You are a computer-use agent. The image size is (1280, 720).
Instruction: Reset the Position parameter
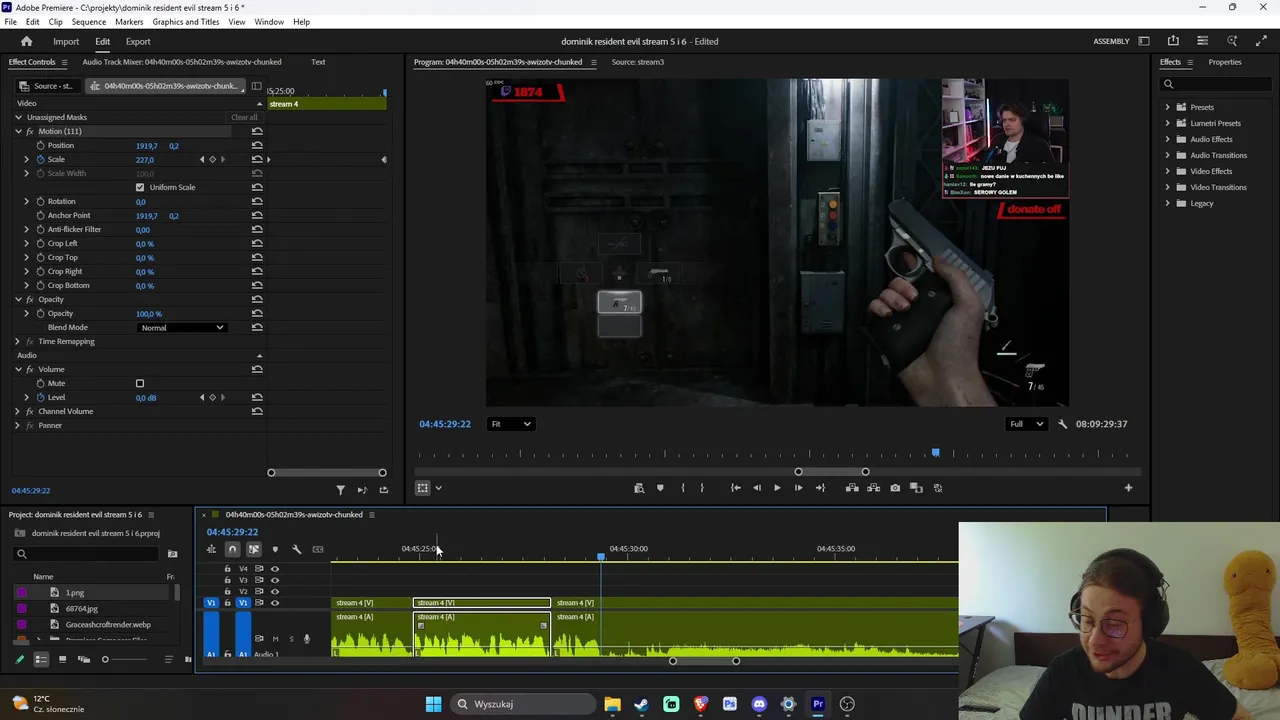point(257,146)
